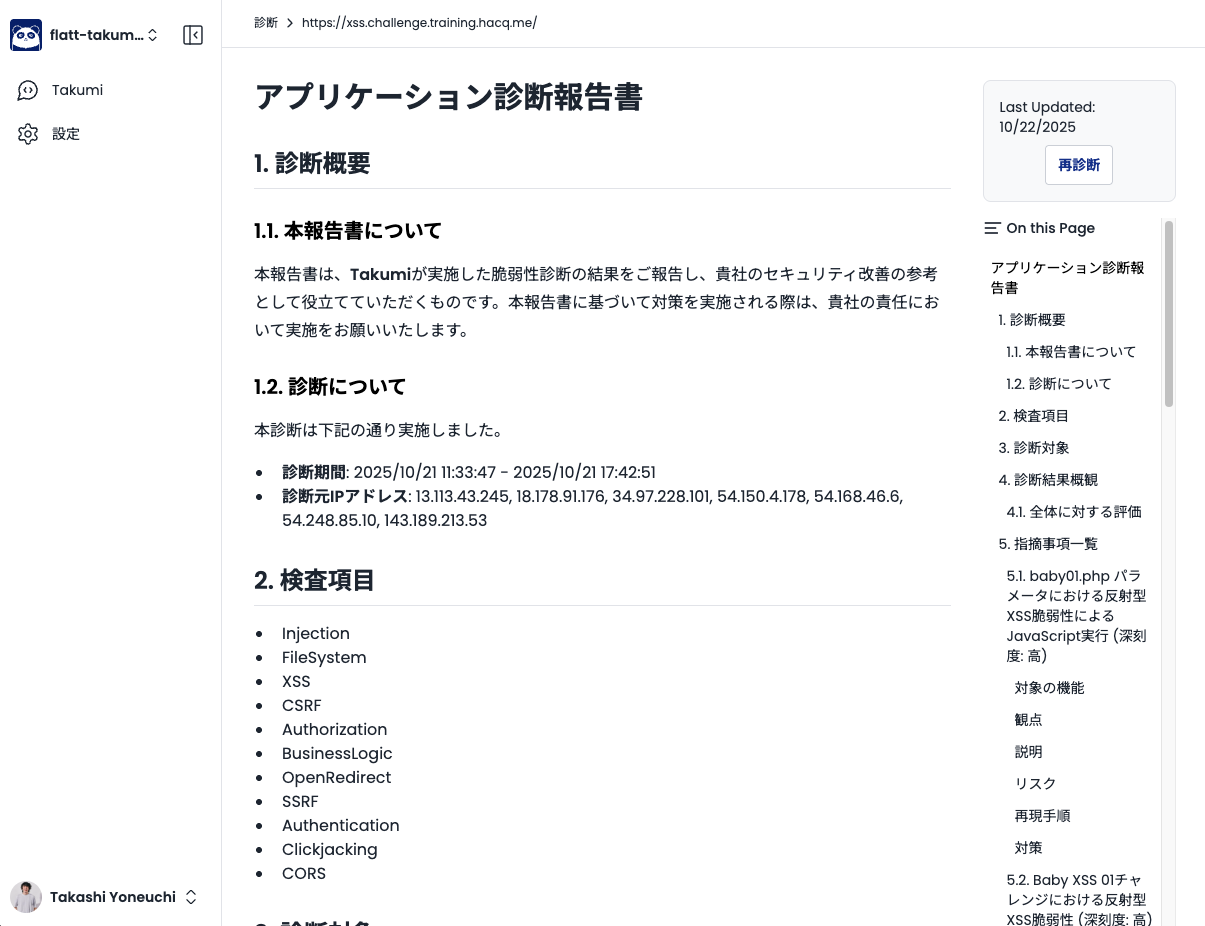
Task: Select the Takumi chat icon in sidebar
Action: 28,90
